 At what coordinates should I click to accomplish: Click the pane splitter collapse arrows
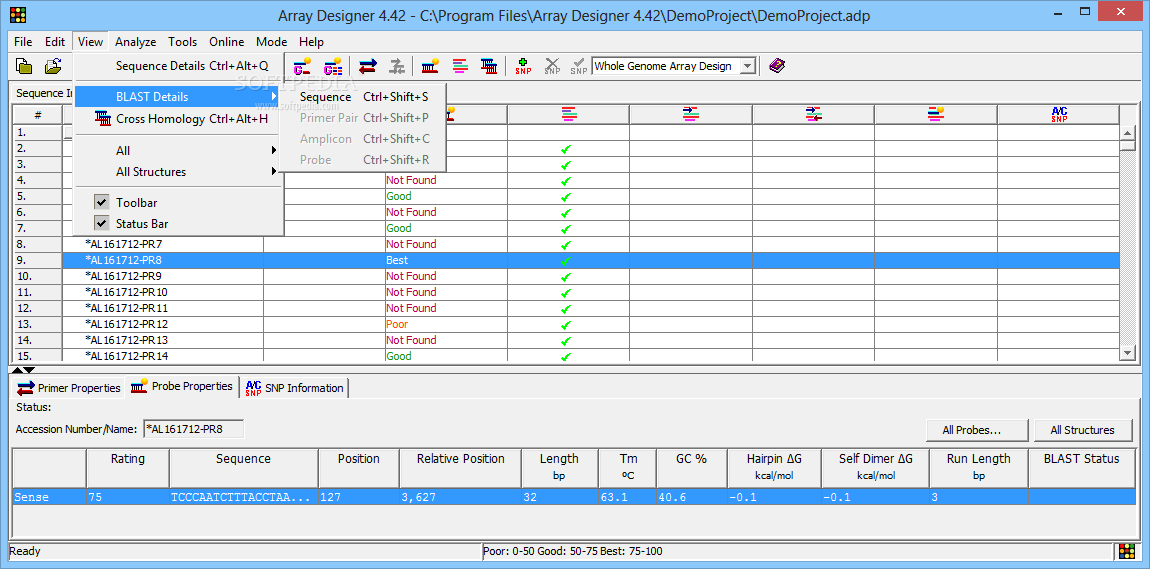coord(23,370)
